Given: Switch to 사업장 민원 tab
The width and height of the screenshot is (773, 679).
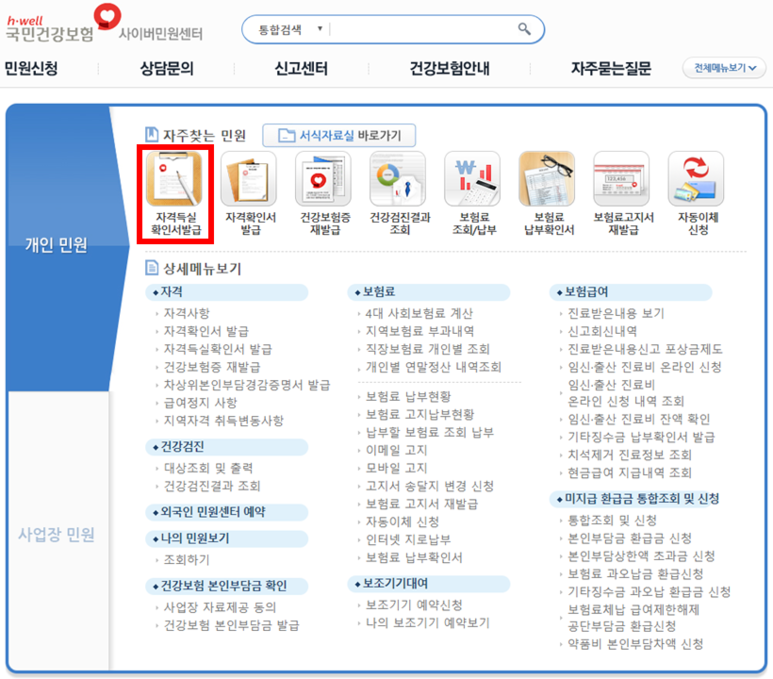Looking at the screenshot, I should click(x=56, y=535).
